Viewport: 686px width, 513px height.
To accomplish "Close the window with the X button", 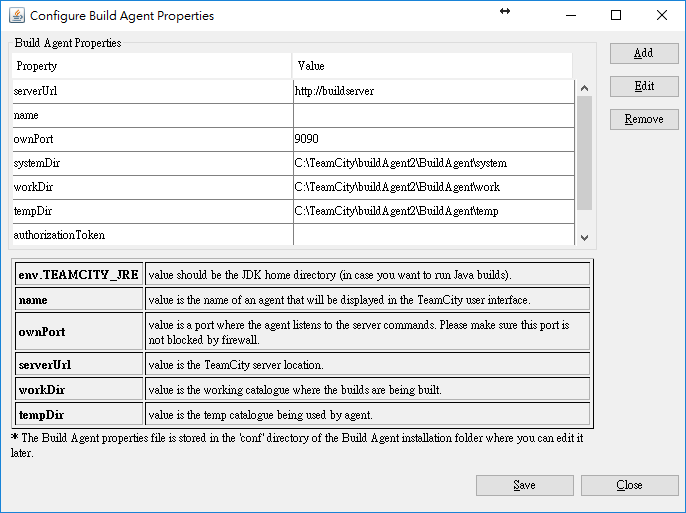I will tap(662, 15).
